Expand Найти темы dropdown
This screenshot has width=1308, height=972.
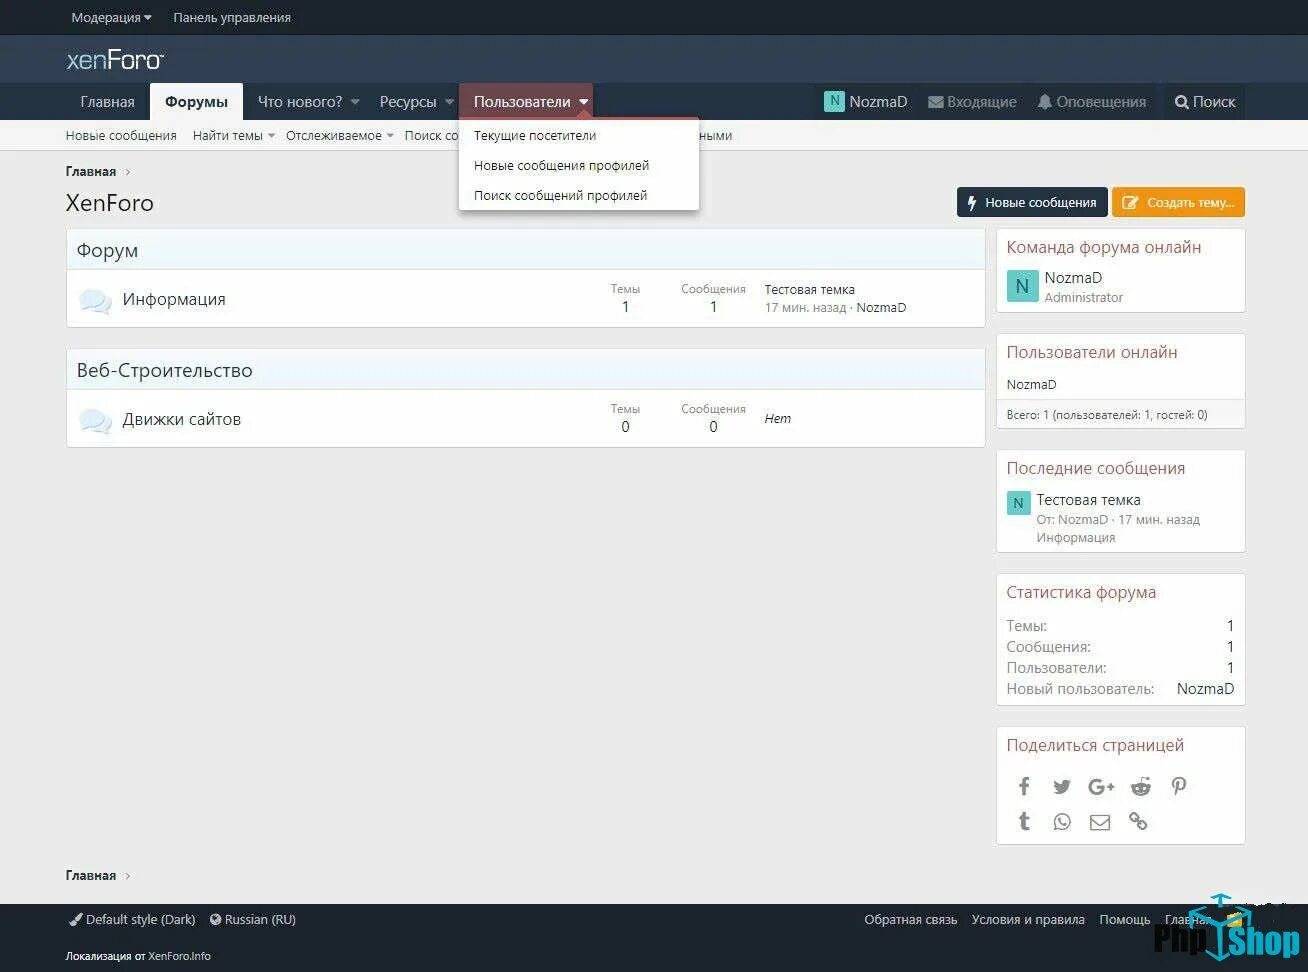click(234, 136)
